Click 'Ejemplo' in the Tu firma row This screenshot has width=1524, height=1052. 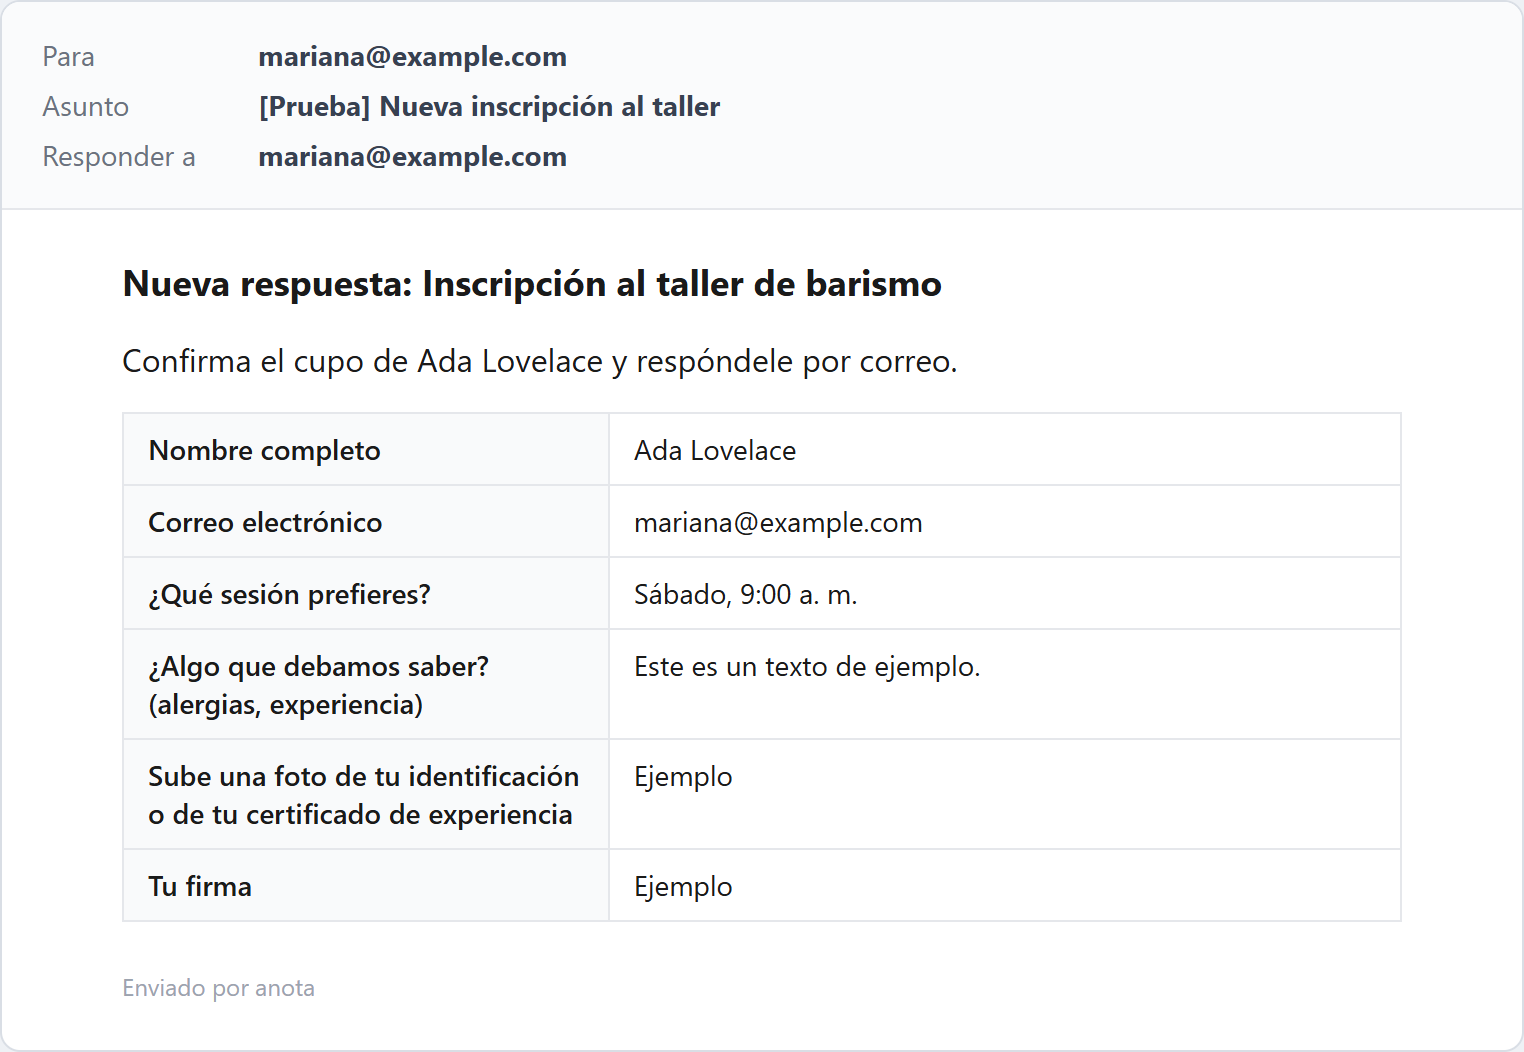point(683,887)
